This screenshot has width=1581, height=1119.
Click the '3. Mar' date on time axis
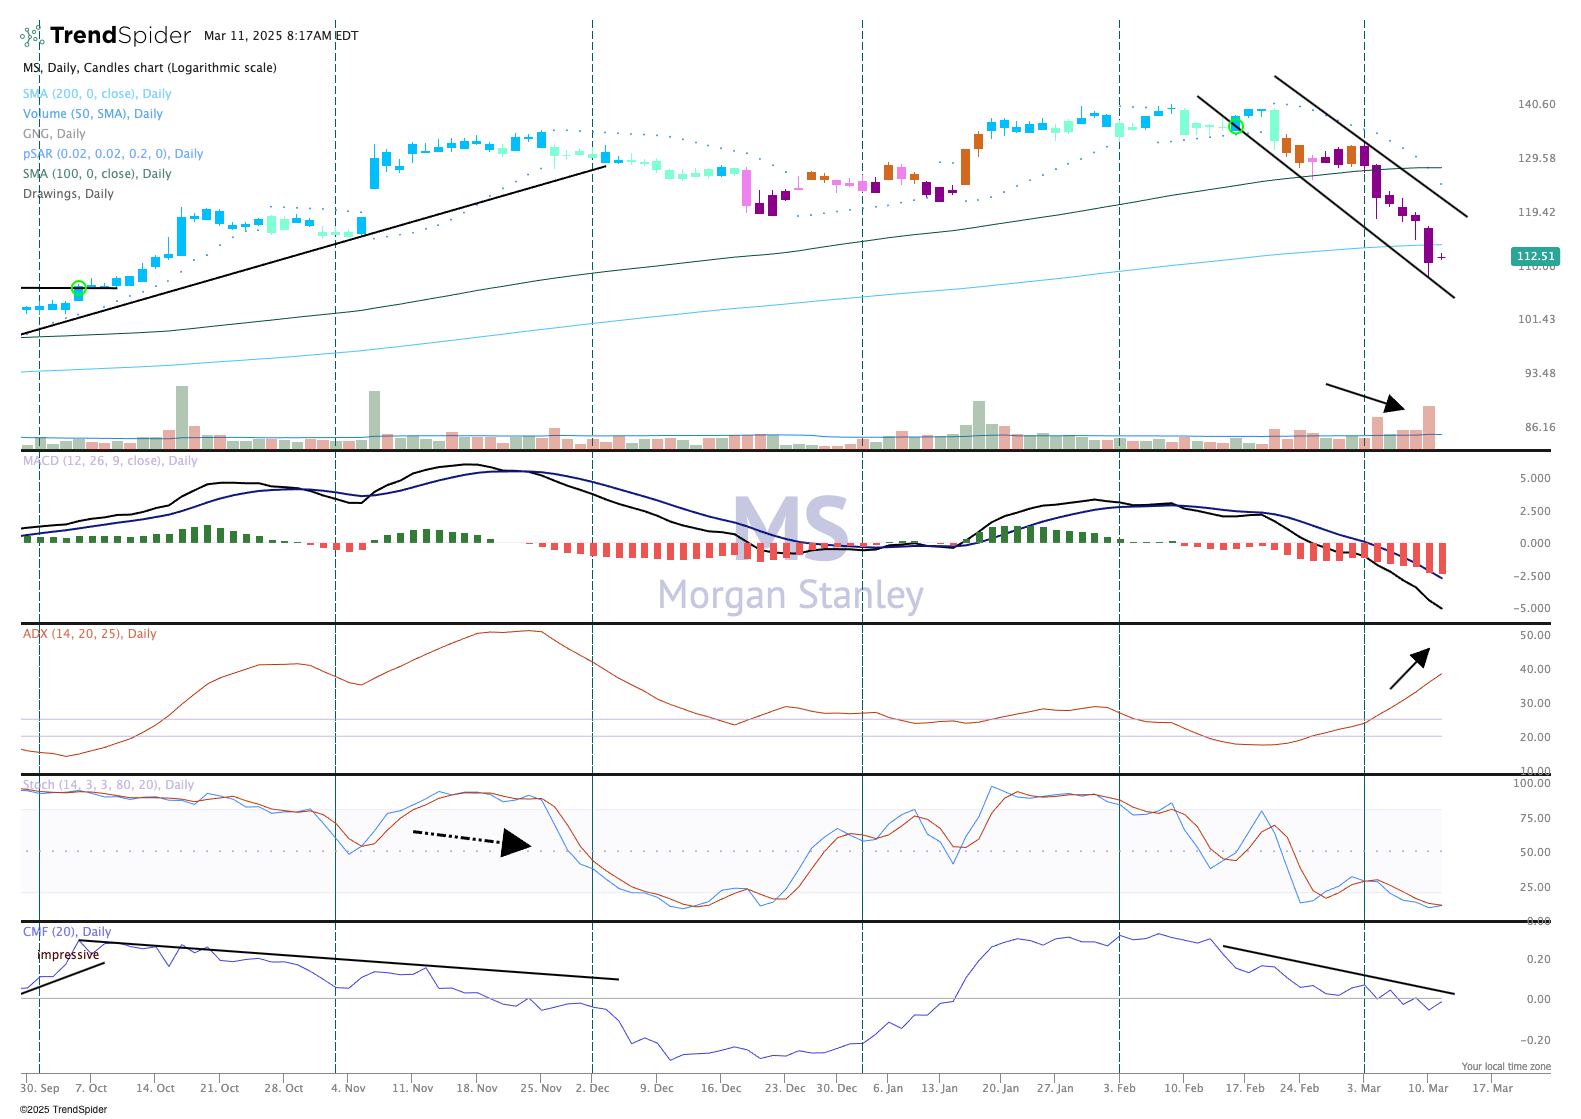[1363, 1088]
